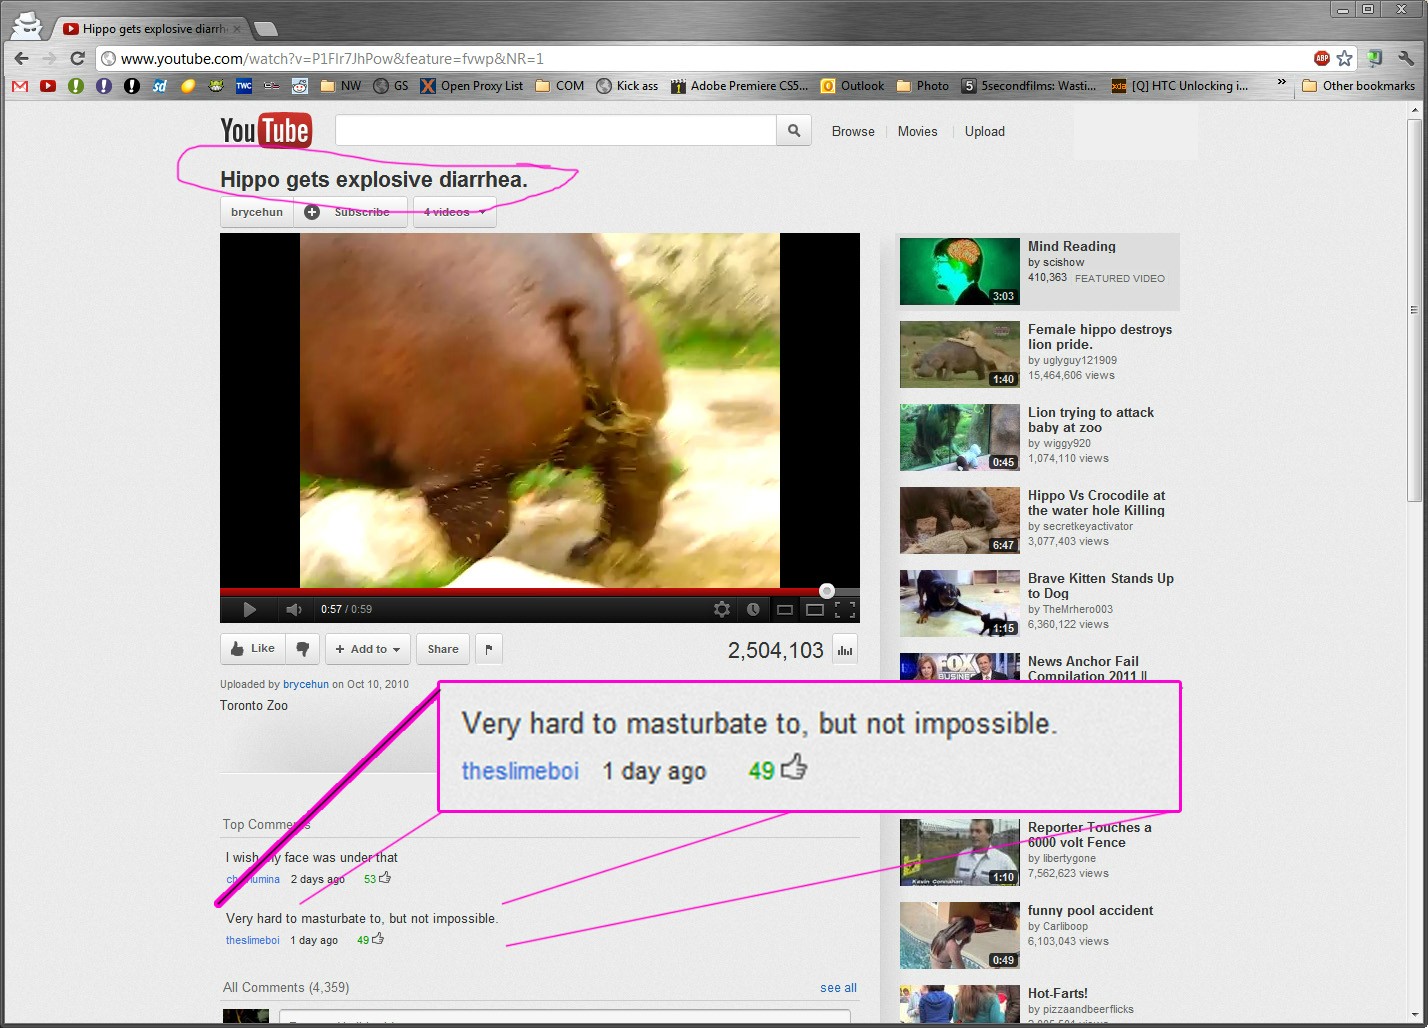
Task: Click see all comments link
Action: click(x=838, y=988)
